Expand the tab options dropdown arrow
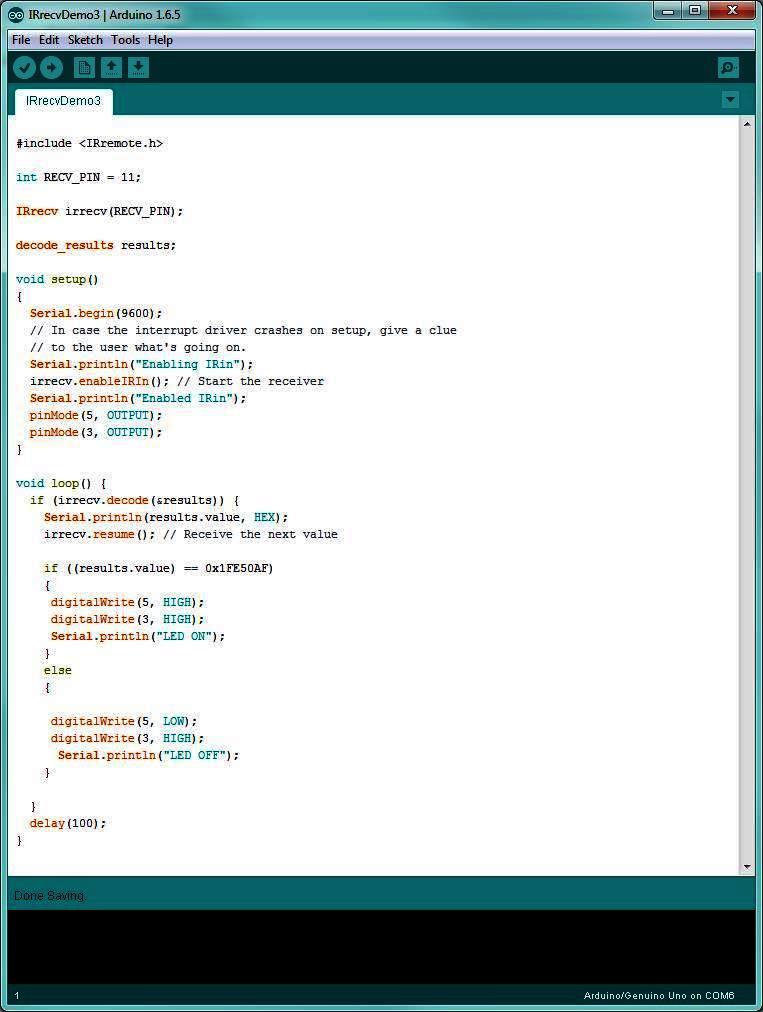 (730, 99)
